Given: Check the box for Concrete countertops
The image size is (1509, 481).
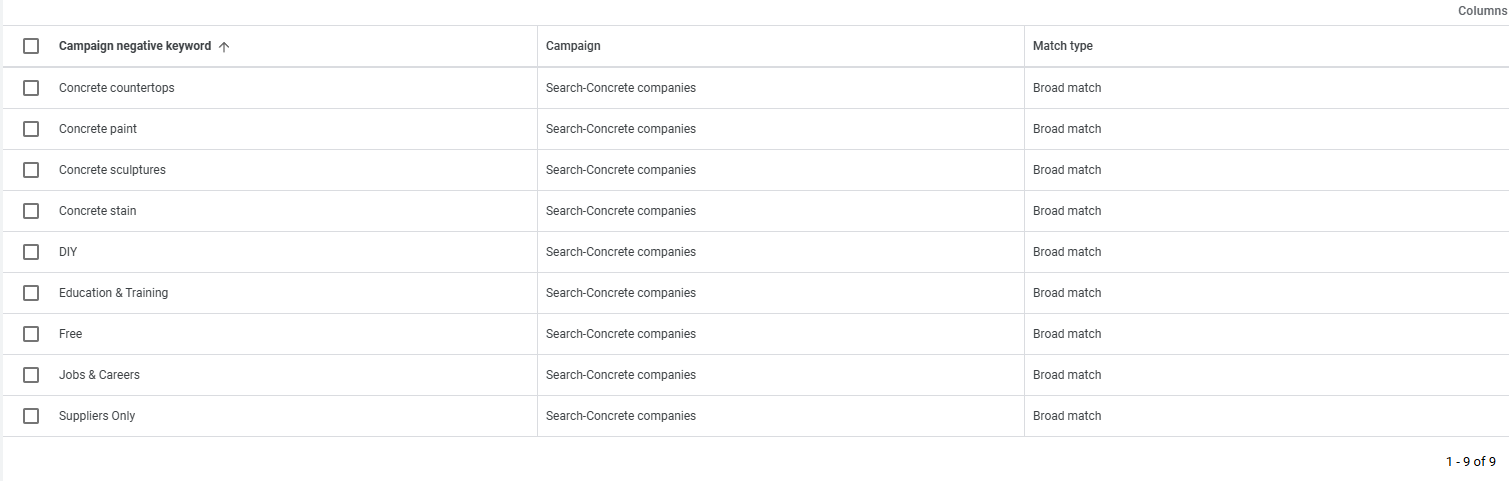Looking at the screenshot, I should [31, 88].
